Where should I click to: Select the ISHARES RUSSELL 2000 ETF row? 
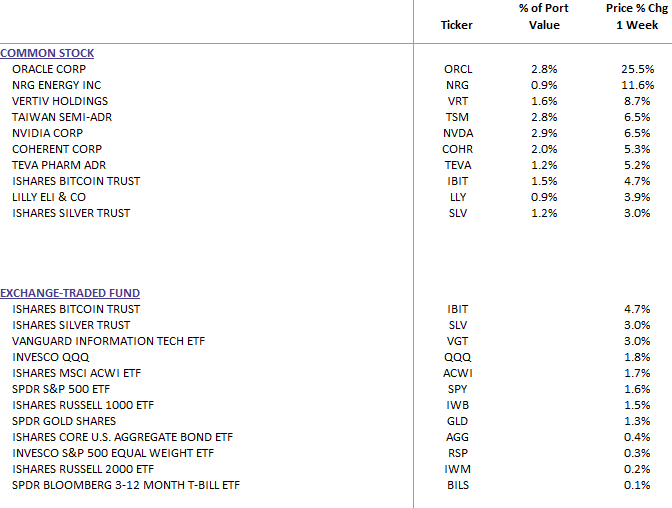click(x=83, y=469)
